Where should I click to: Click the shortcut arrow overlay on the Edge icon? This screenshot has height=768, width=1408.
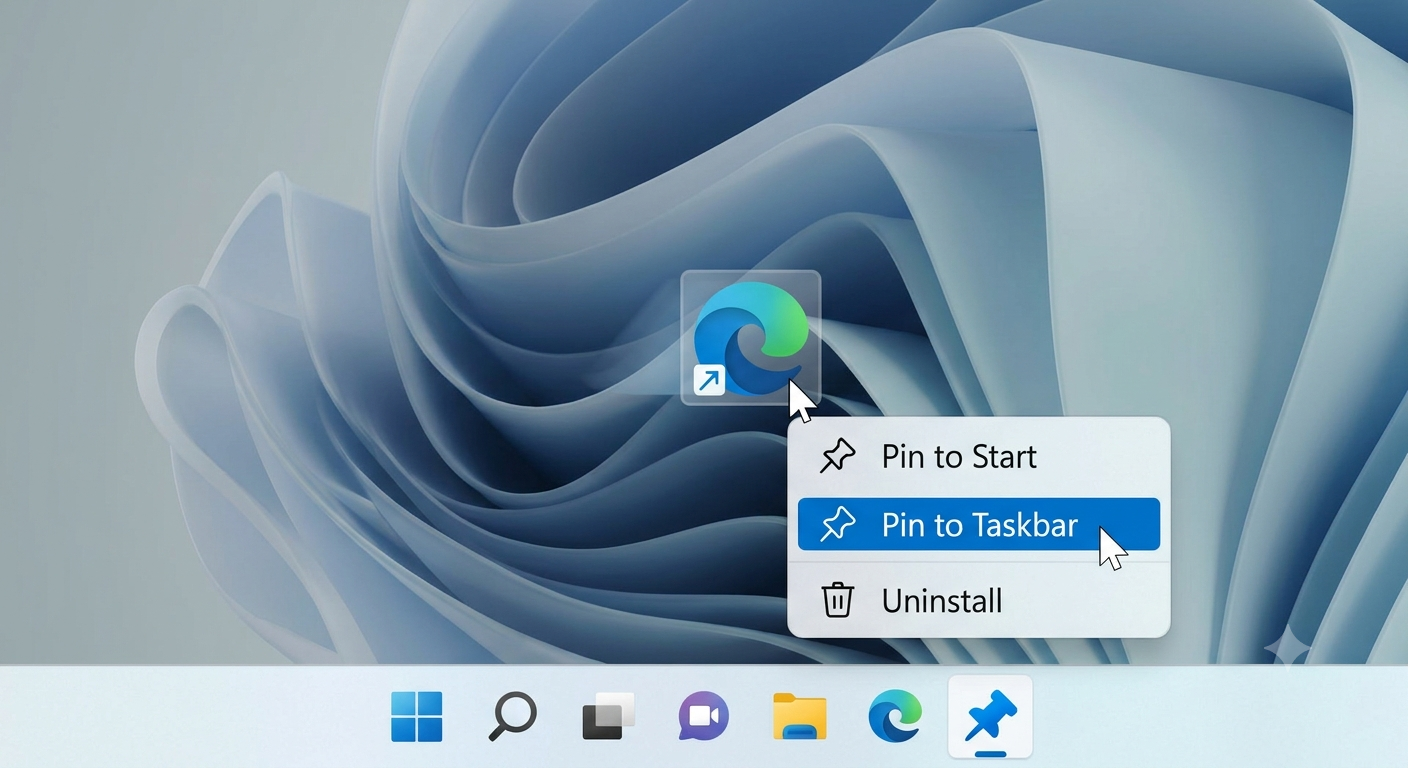tap(710, 380)
